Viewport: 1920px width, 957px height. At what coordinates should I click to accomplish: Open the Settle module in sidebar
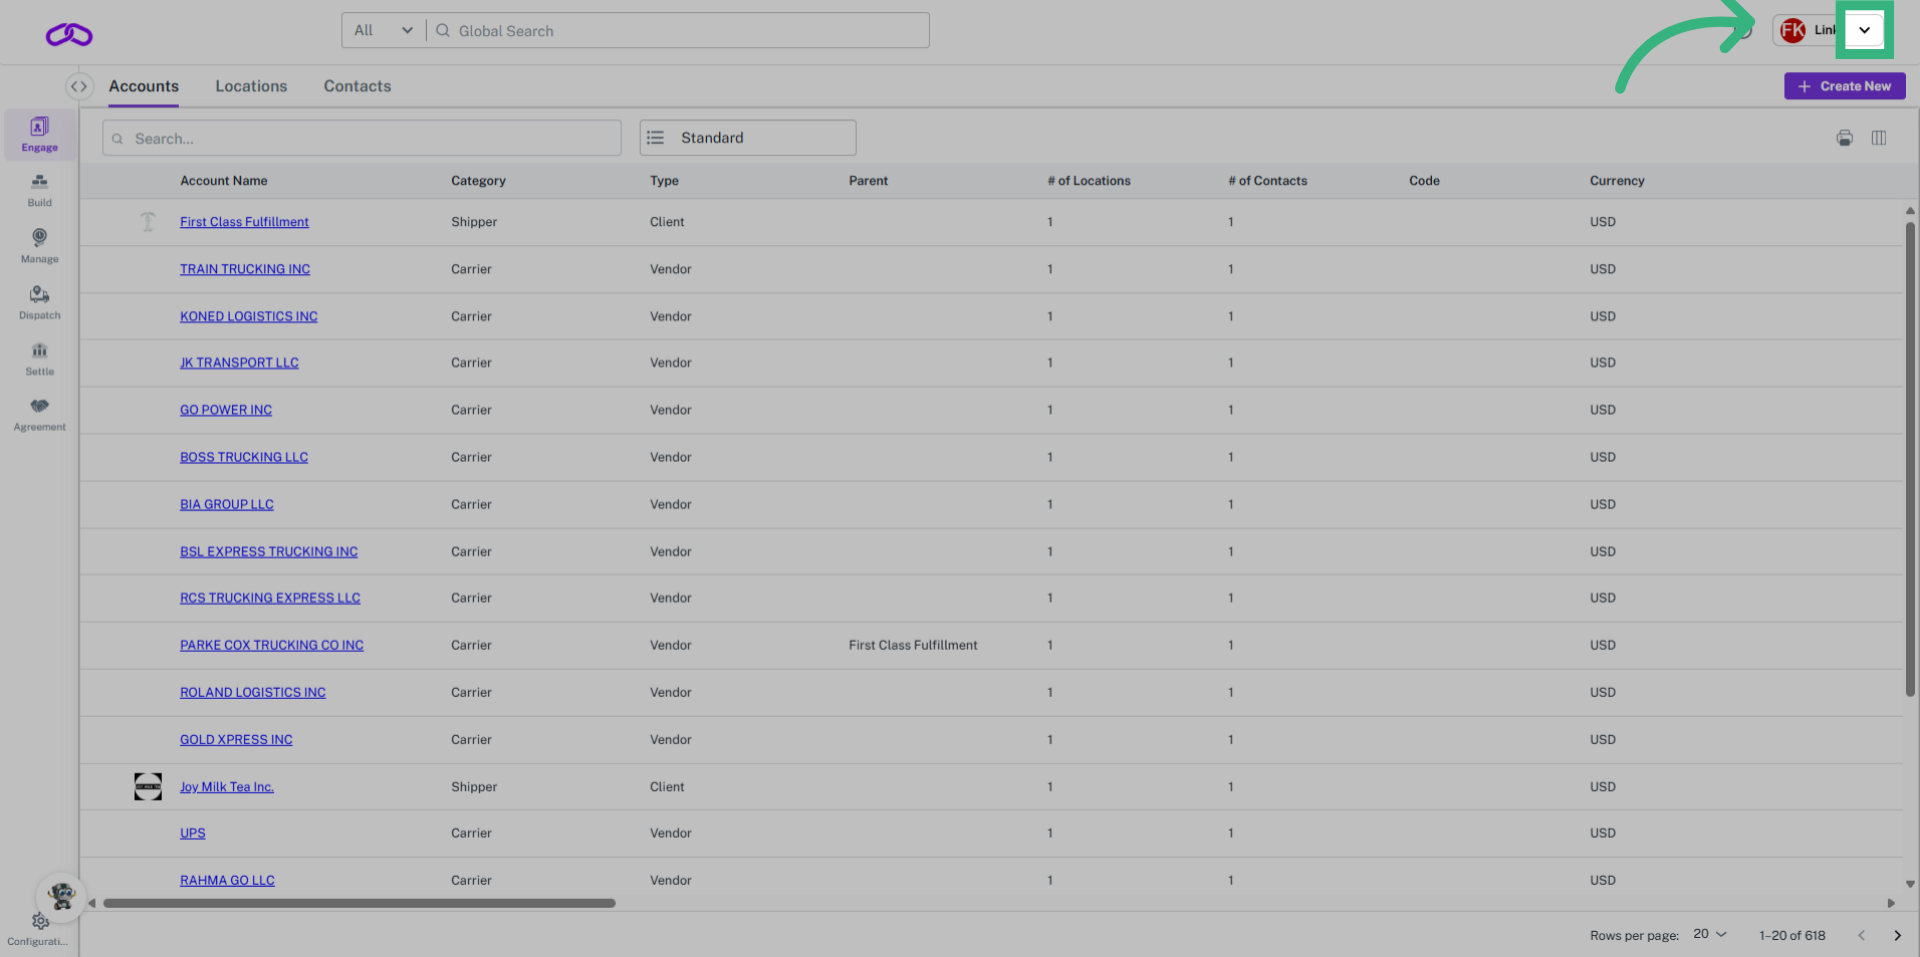(39, 358)
